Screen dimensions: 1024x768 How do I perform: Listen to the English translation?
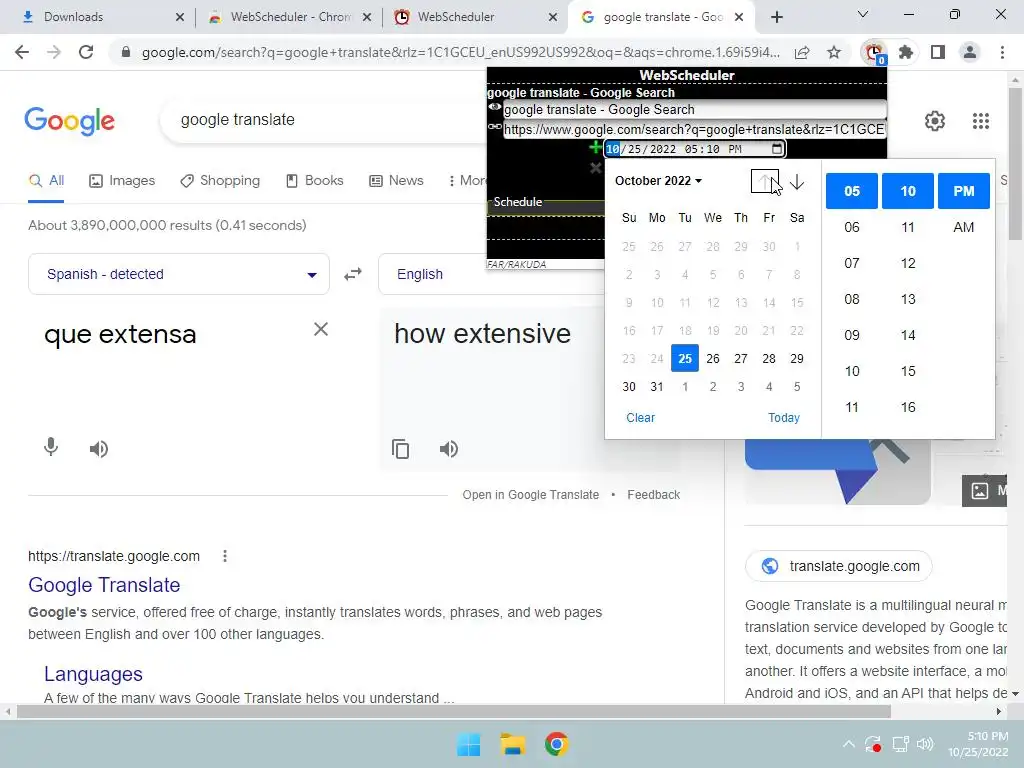(x=449, y=449)
